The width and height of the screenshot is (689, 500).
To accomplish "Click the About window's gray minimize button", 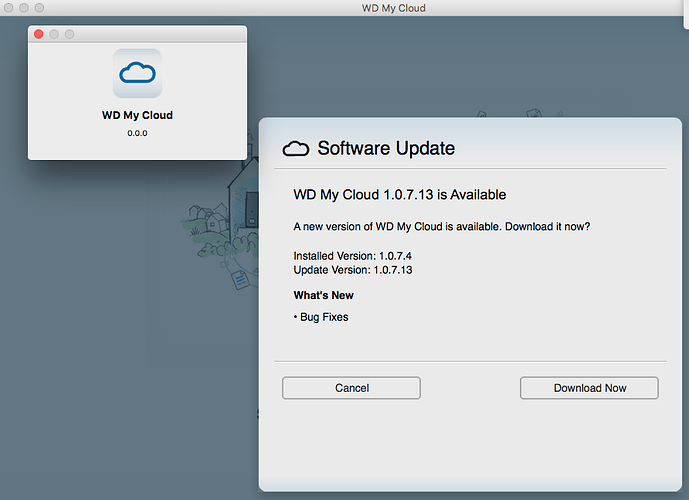I will click(54, 34).
